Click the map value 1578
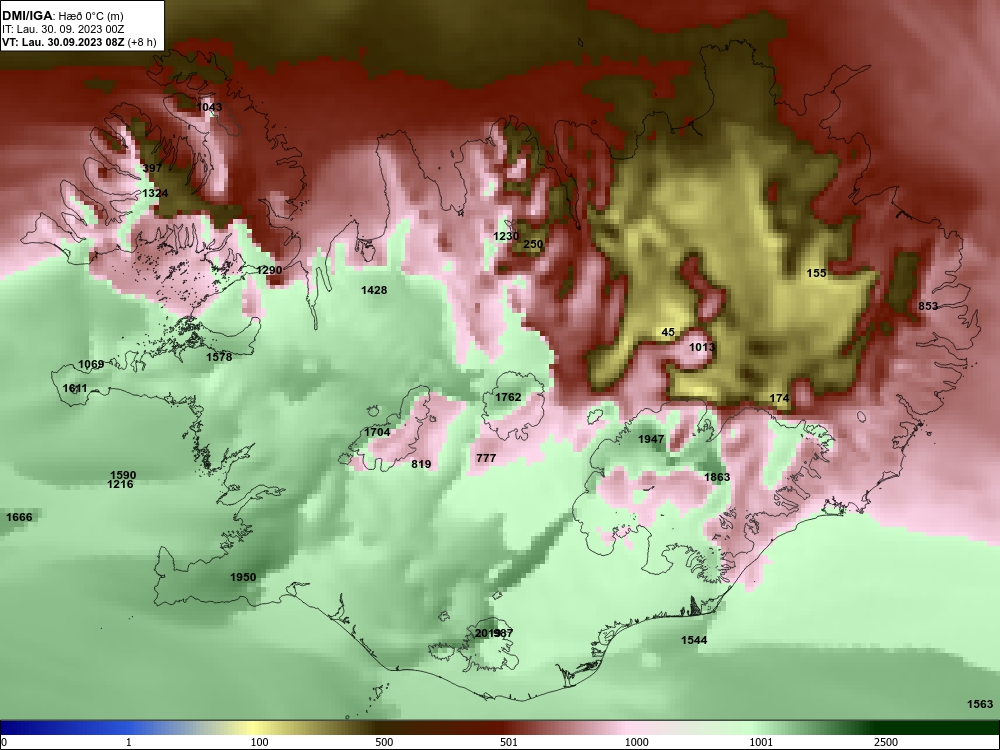 click(x=219, y=357)
